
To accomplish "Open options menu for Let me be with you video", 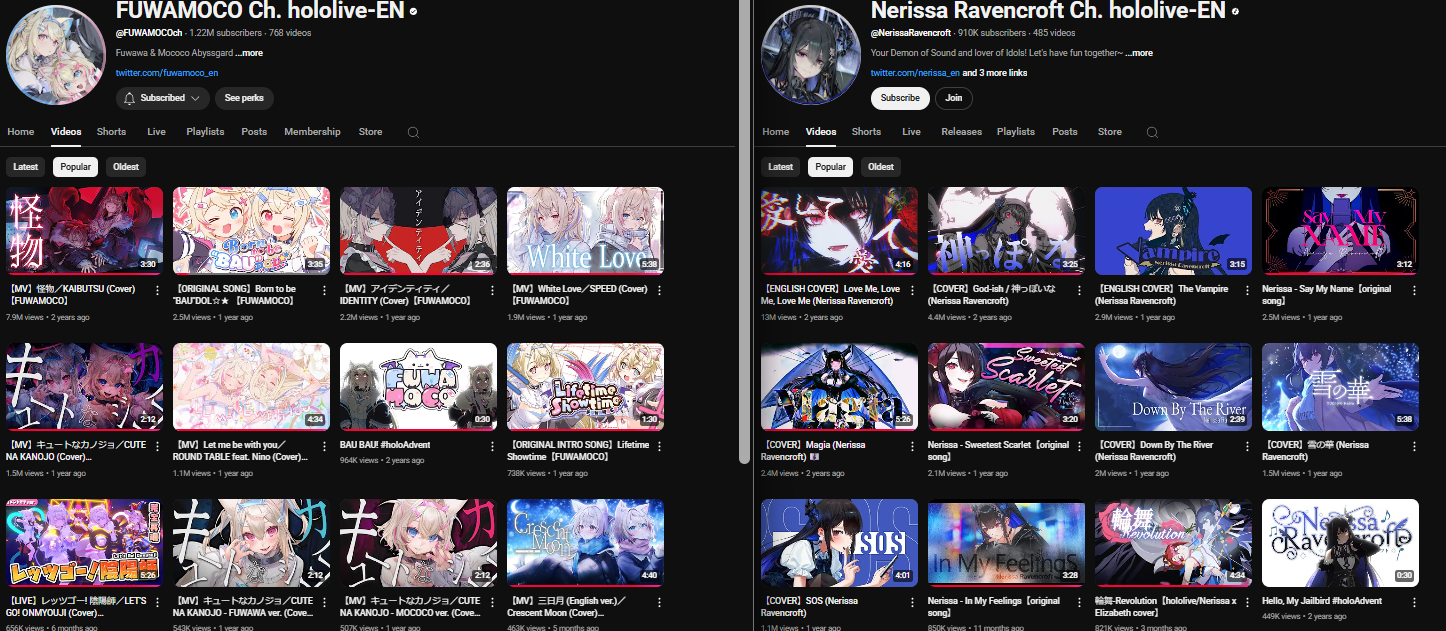I will click(324, 446).
